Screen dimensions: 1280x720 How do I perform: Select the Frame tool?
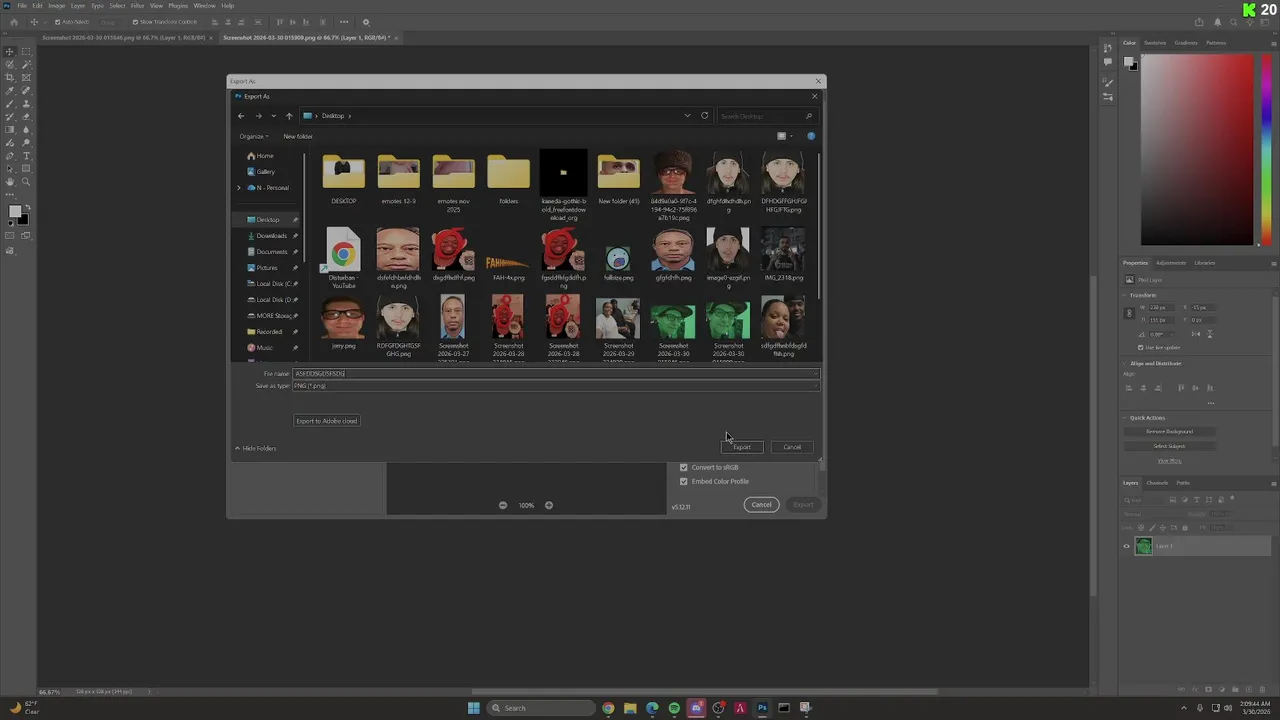click(26, 78)
